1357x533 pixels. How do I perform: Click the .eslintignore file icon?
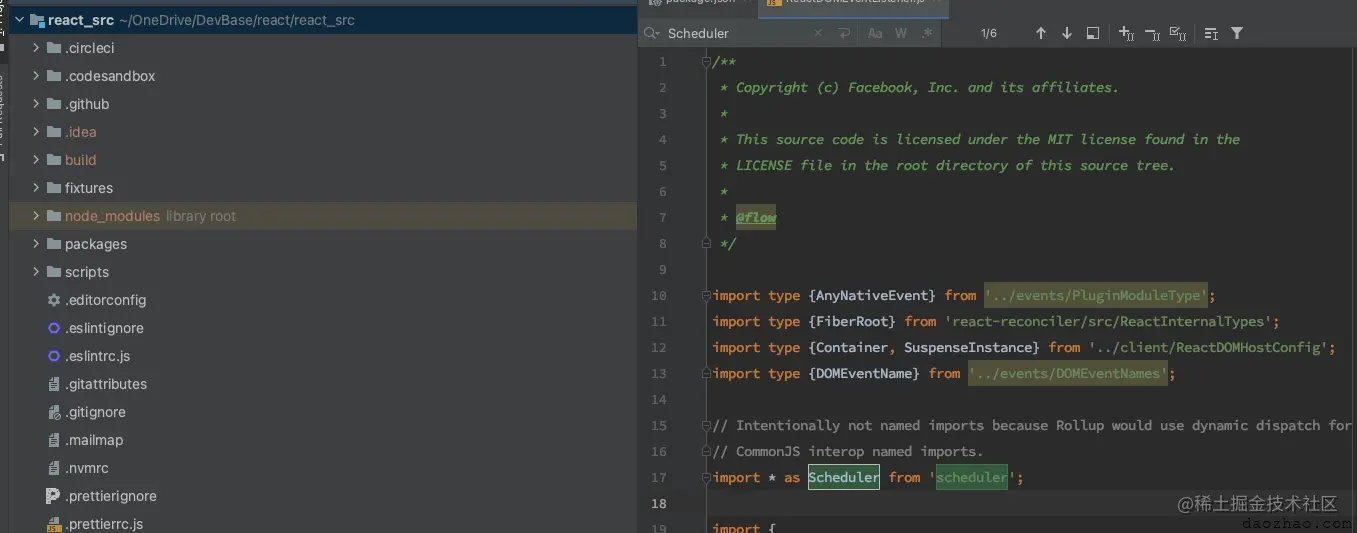54,328
